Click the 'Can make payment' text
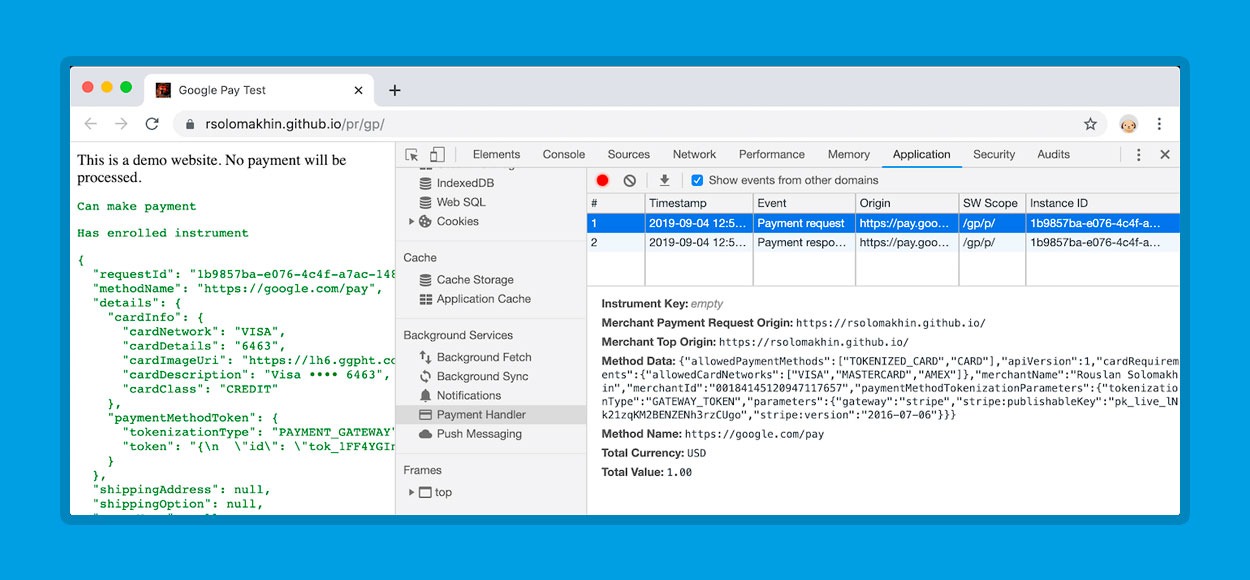Image resolution: width=1250 pixels, height=580 pixels. (137, 207)
